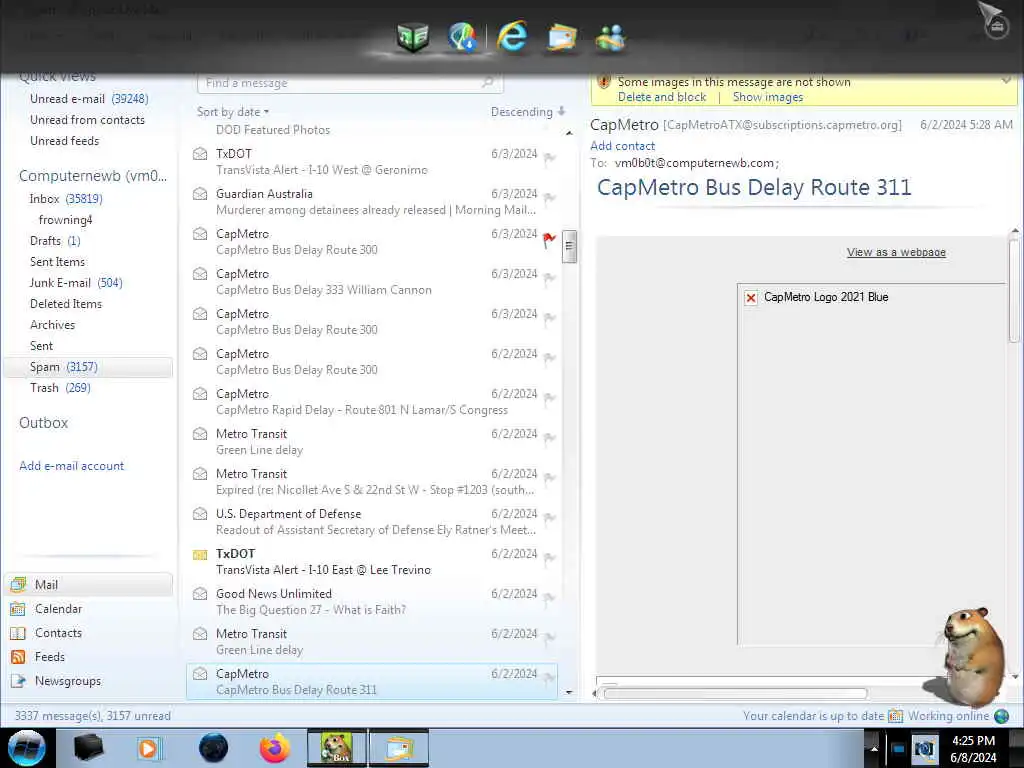
Task: Click the Find a message search field
Action: (350, 83)
